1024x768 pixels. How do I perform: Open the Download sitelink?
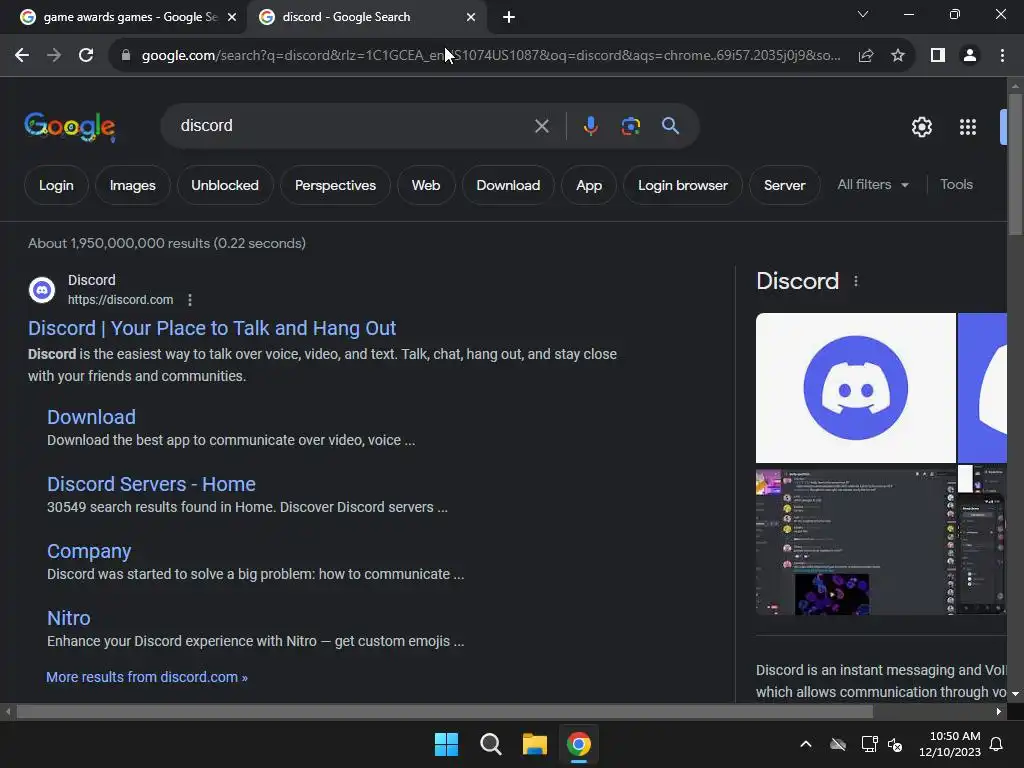pyautogui.click(x=91, y=417)
